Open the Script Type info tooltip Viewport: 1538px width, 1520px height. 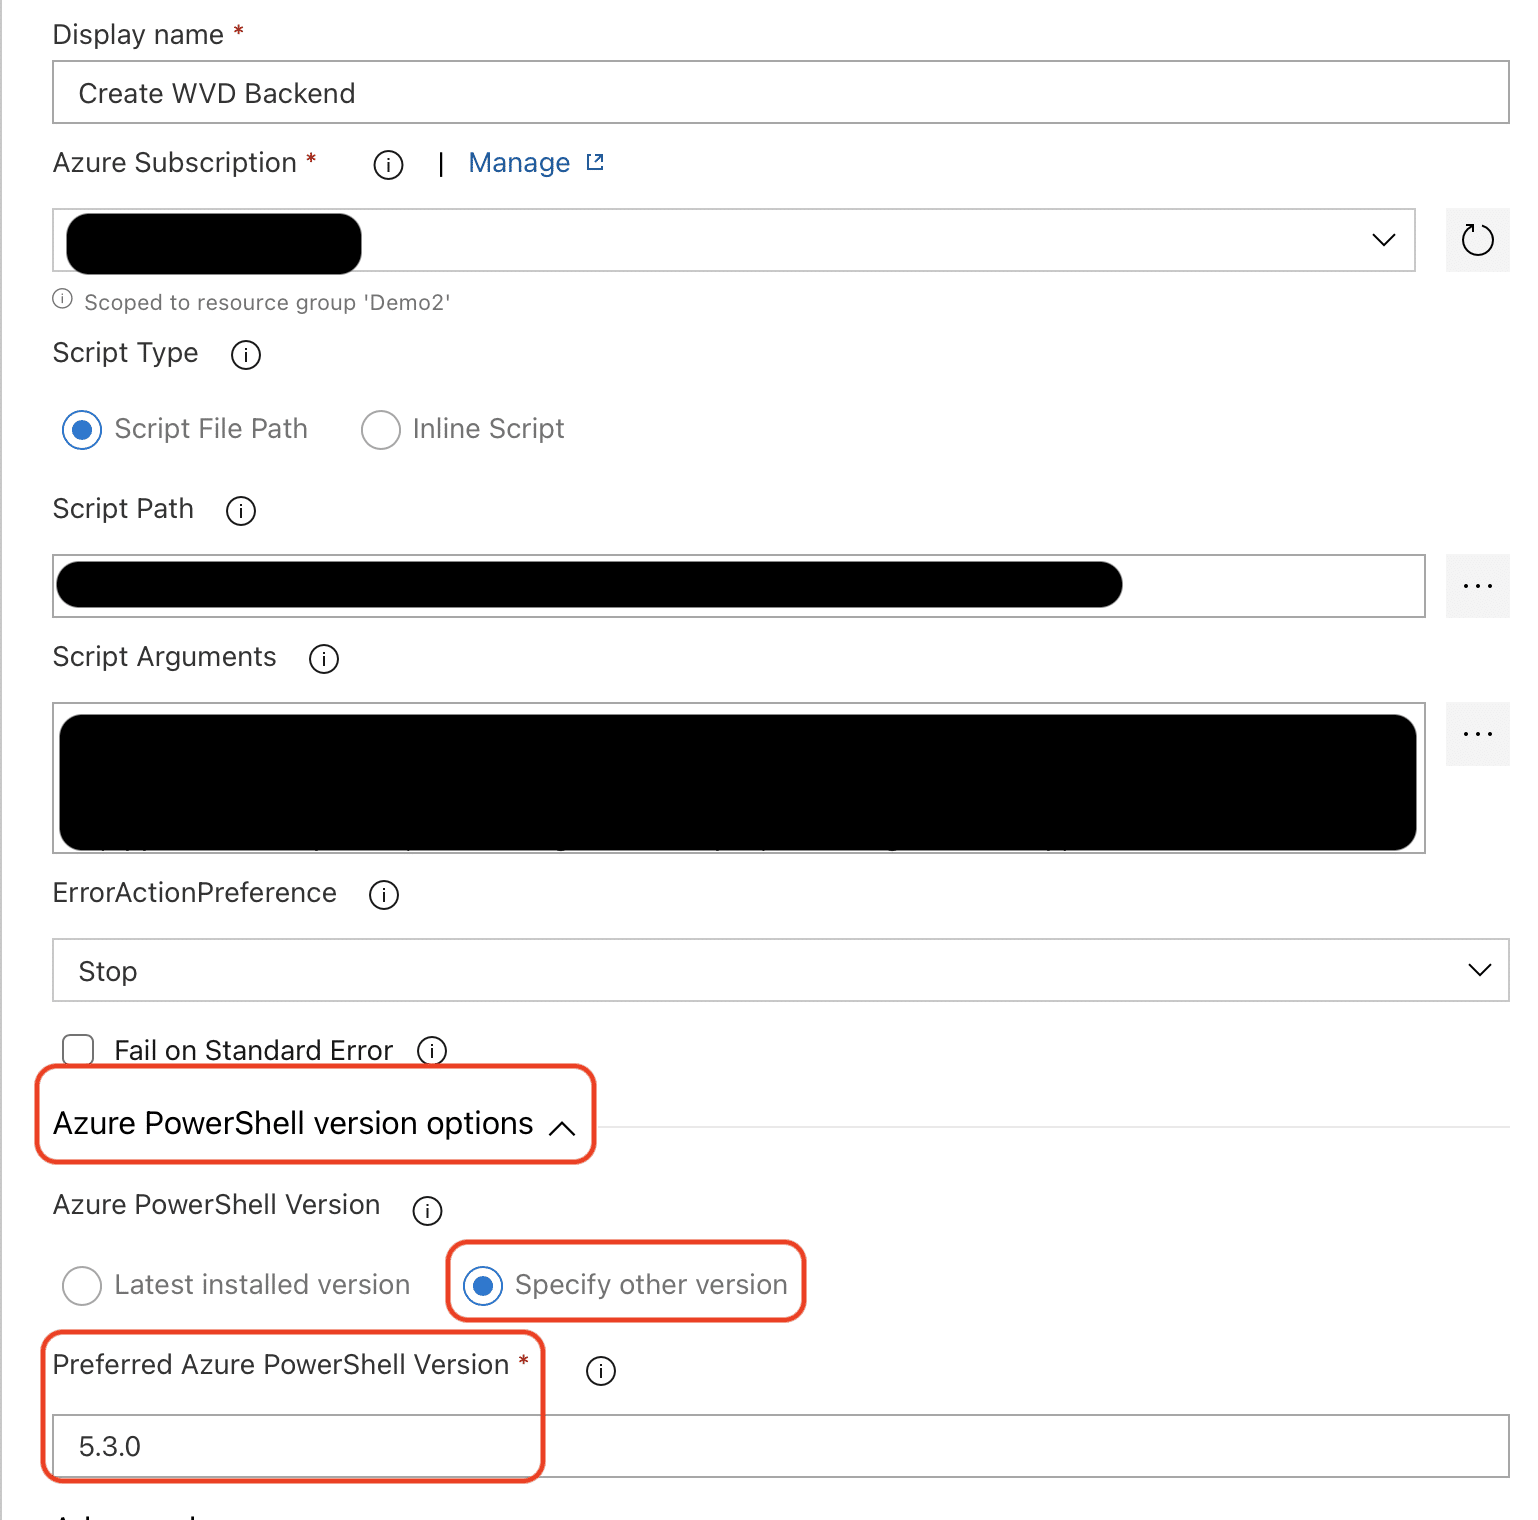pyautogui.click(x=245, y=355)
